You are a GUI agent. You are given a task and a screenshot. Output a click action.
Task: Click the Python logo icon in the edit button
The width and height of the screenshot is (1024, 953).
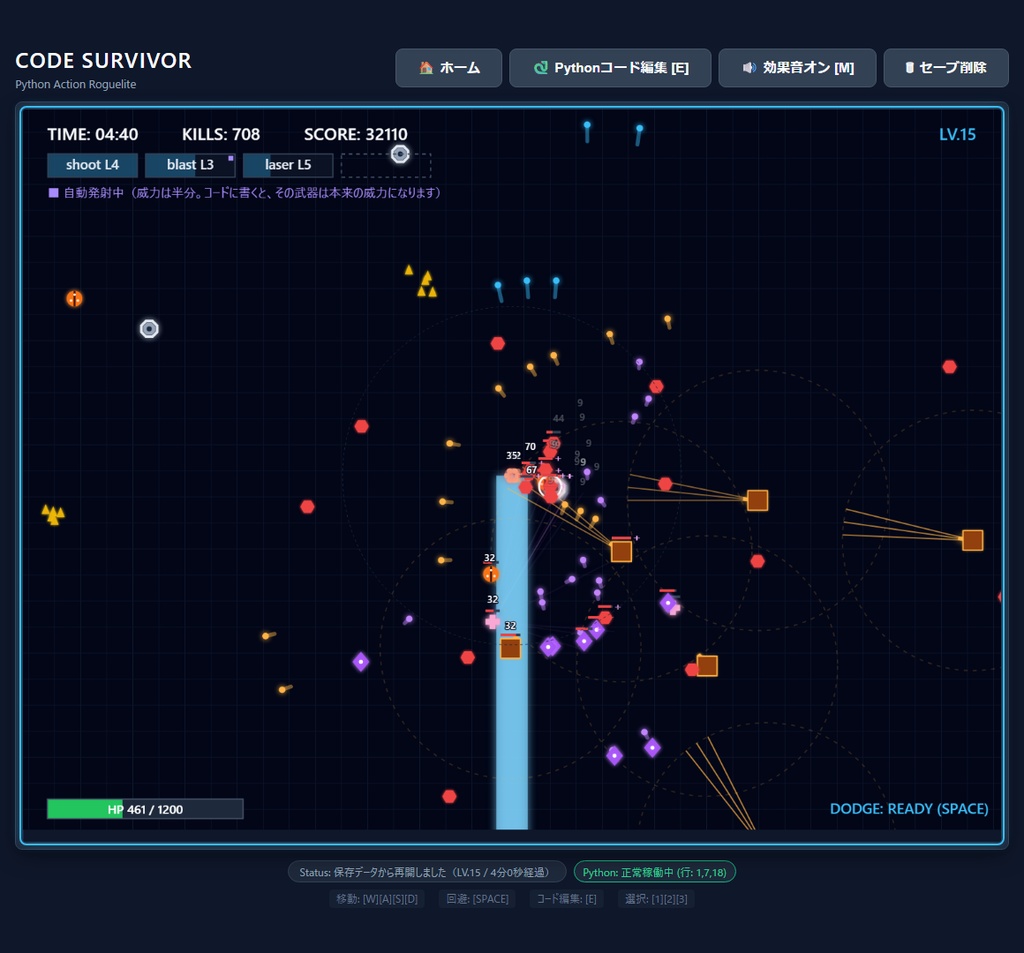click(x=541, y=67)
